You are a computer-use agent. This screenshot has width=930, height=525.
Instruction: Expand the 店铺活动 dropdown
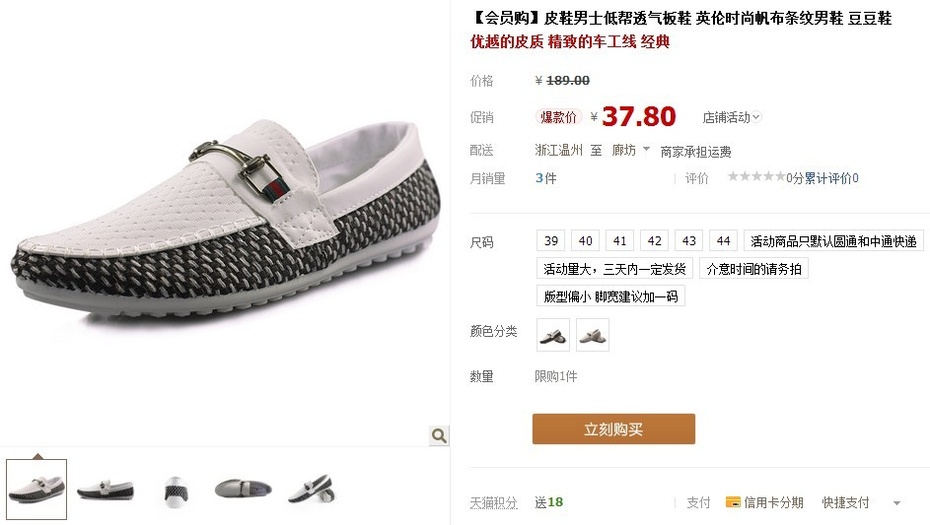click(x=731, y=117)
